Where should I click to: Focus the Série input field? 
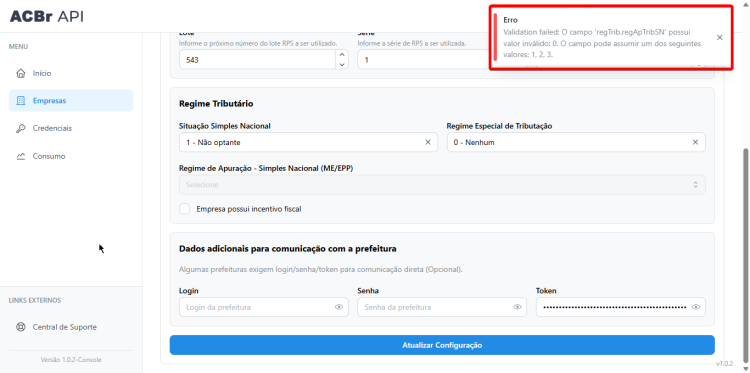point(423,60)
